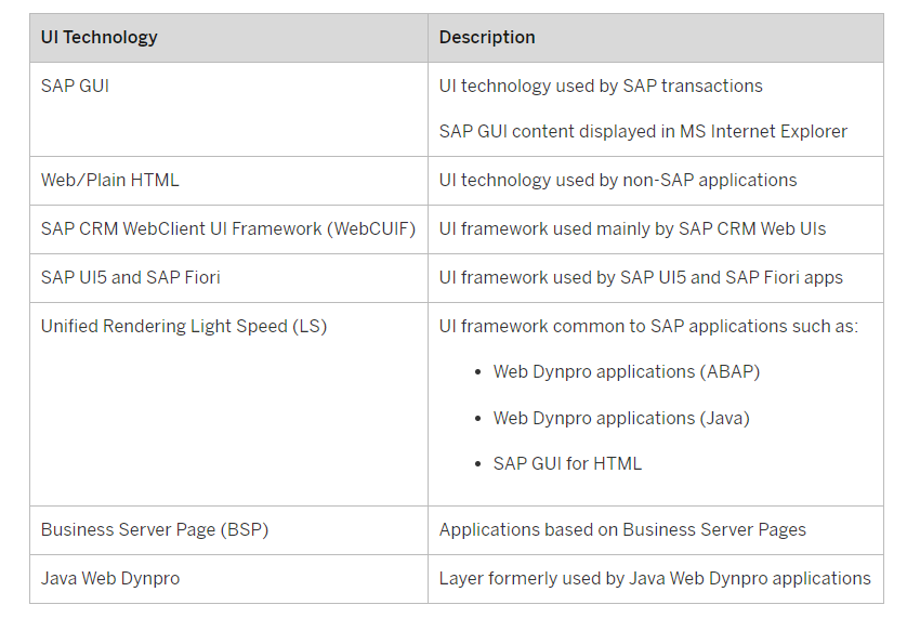Click the Description column header
908x618 pixels.
coord(656,38)
